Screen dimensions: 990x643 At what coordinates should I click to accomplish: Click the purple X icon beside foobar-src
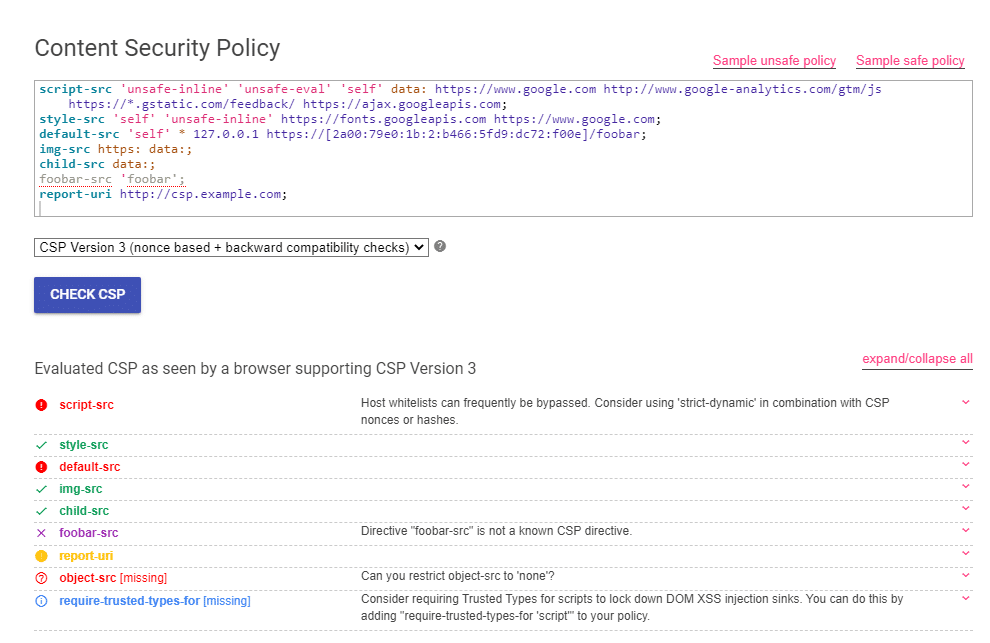42,533
